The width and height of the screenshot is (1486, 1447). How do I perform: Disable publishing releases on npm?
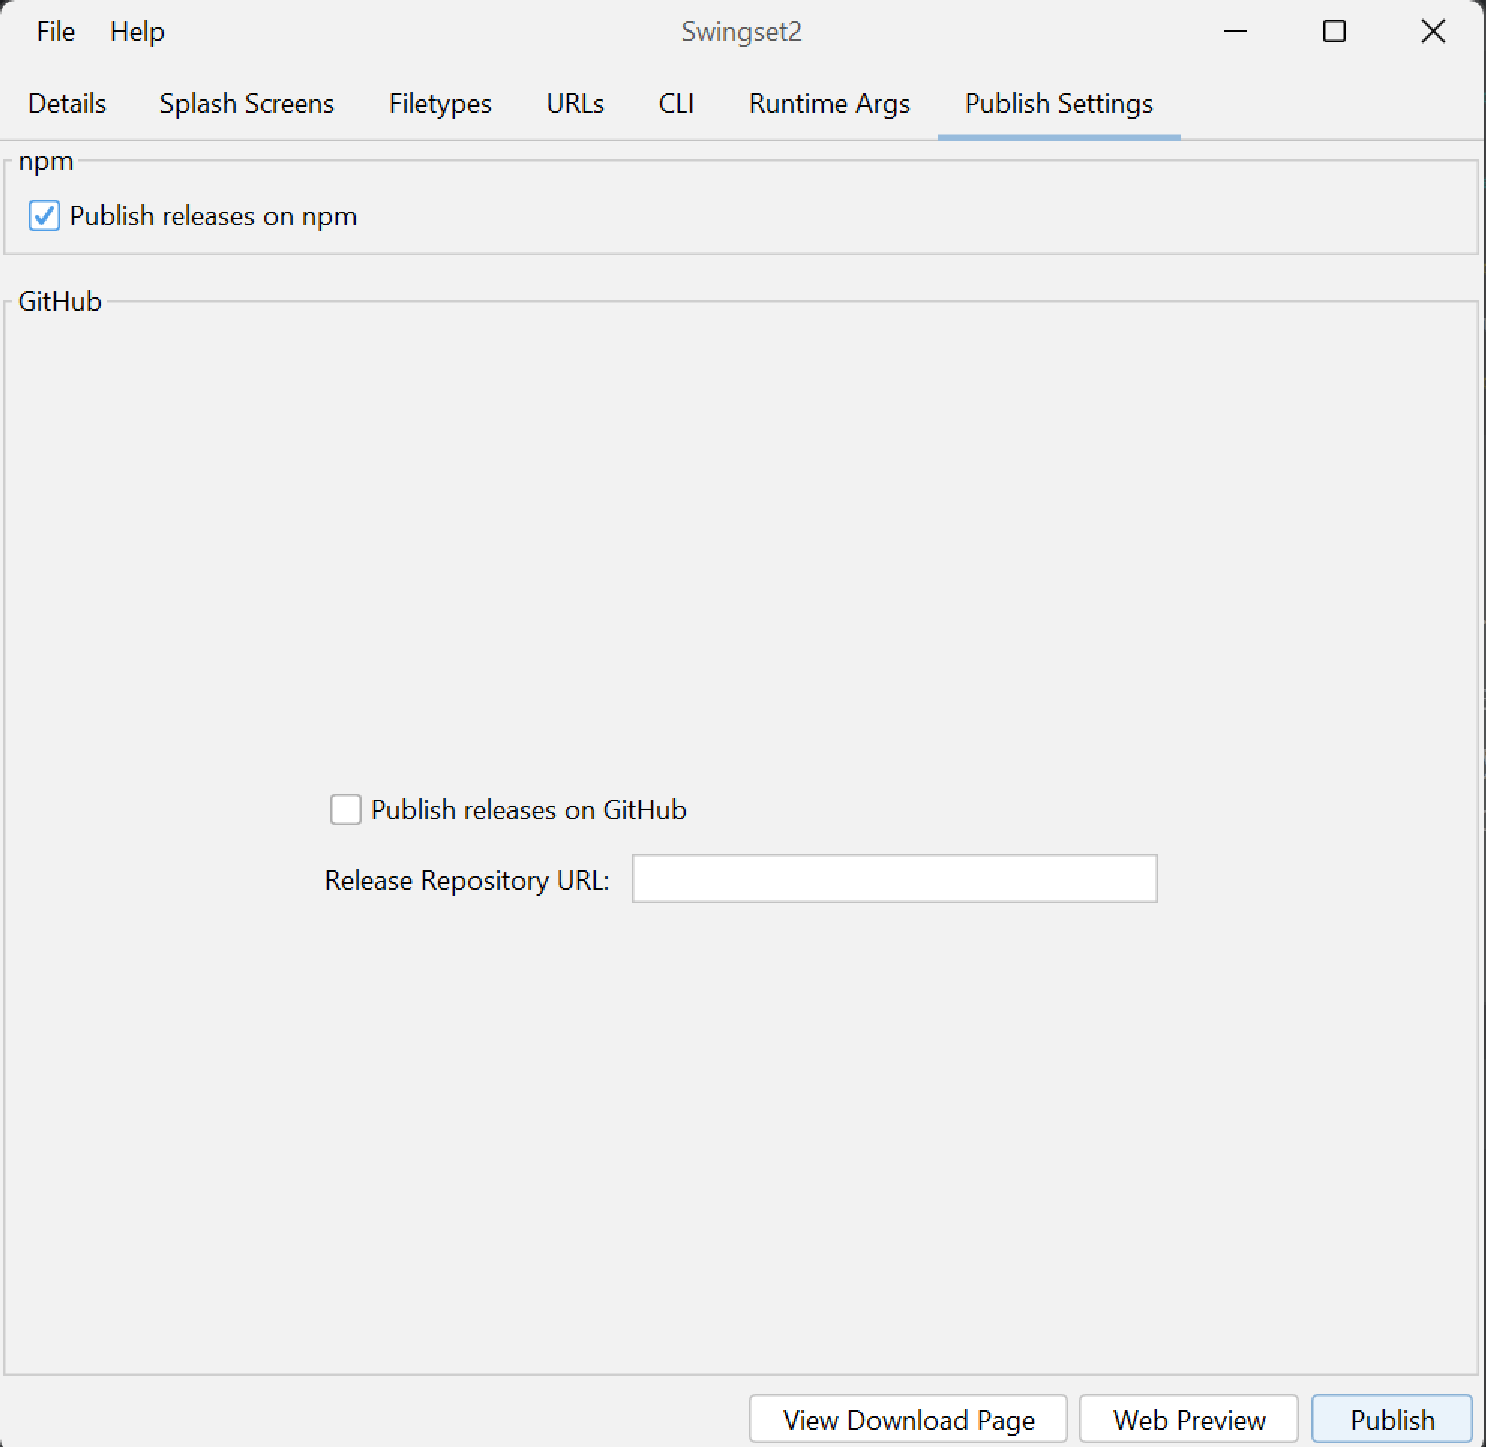coord(44,215)
